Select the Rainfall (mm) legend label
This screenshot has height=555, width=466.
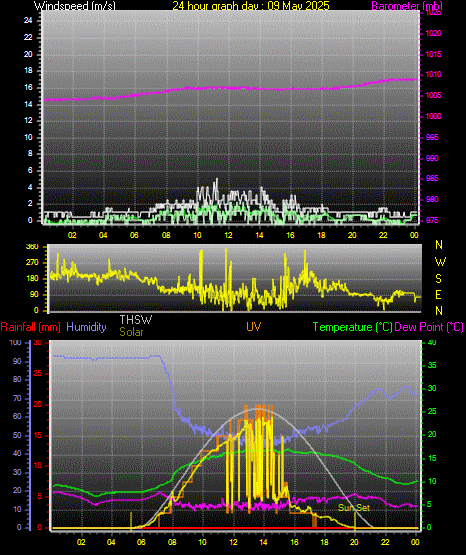30,327
